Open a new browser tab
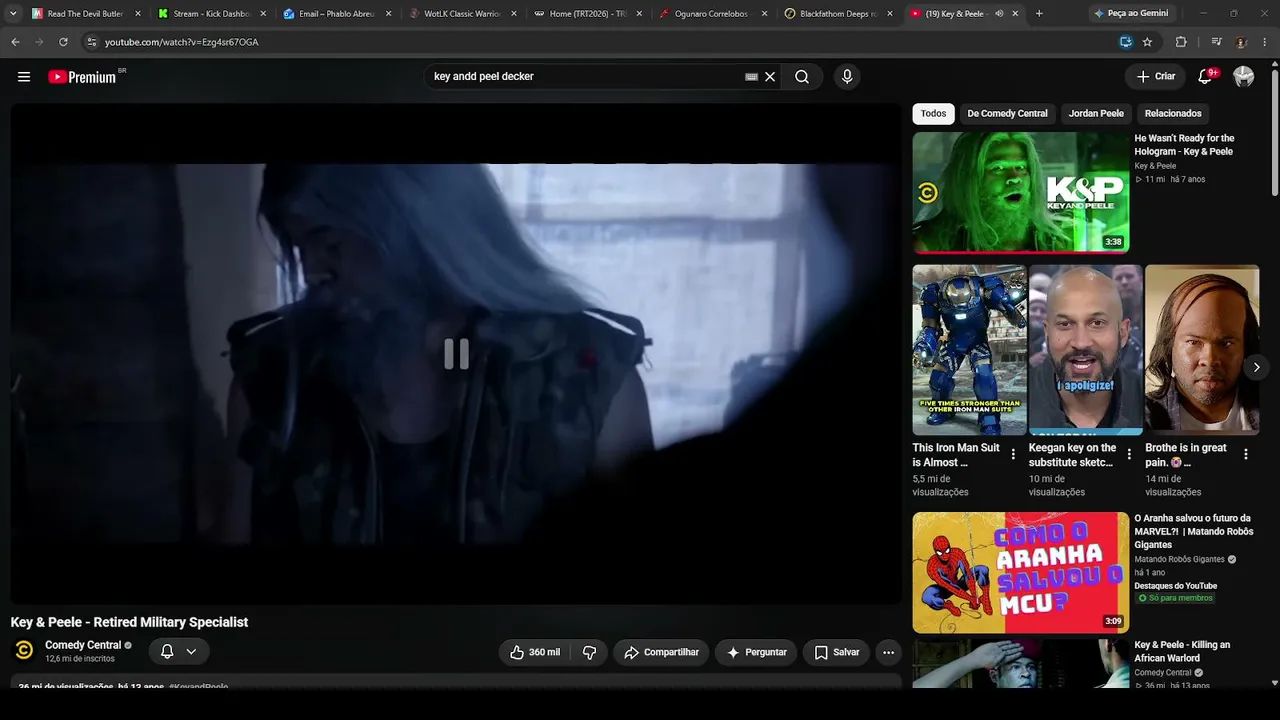 tap(1039, 14)
